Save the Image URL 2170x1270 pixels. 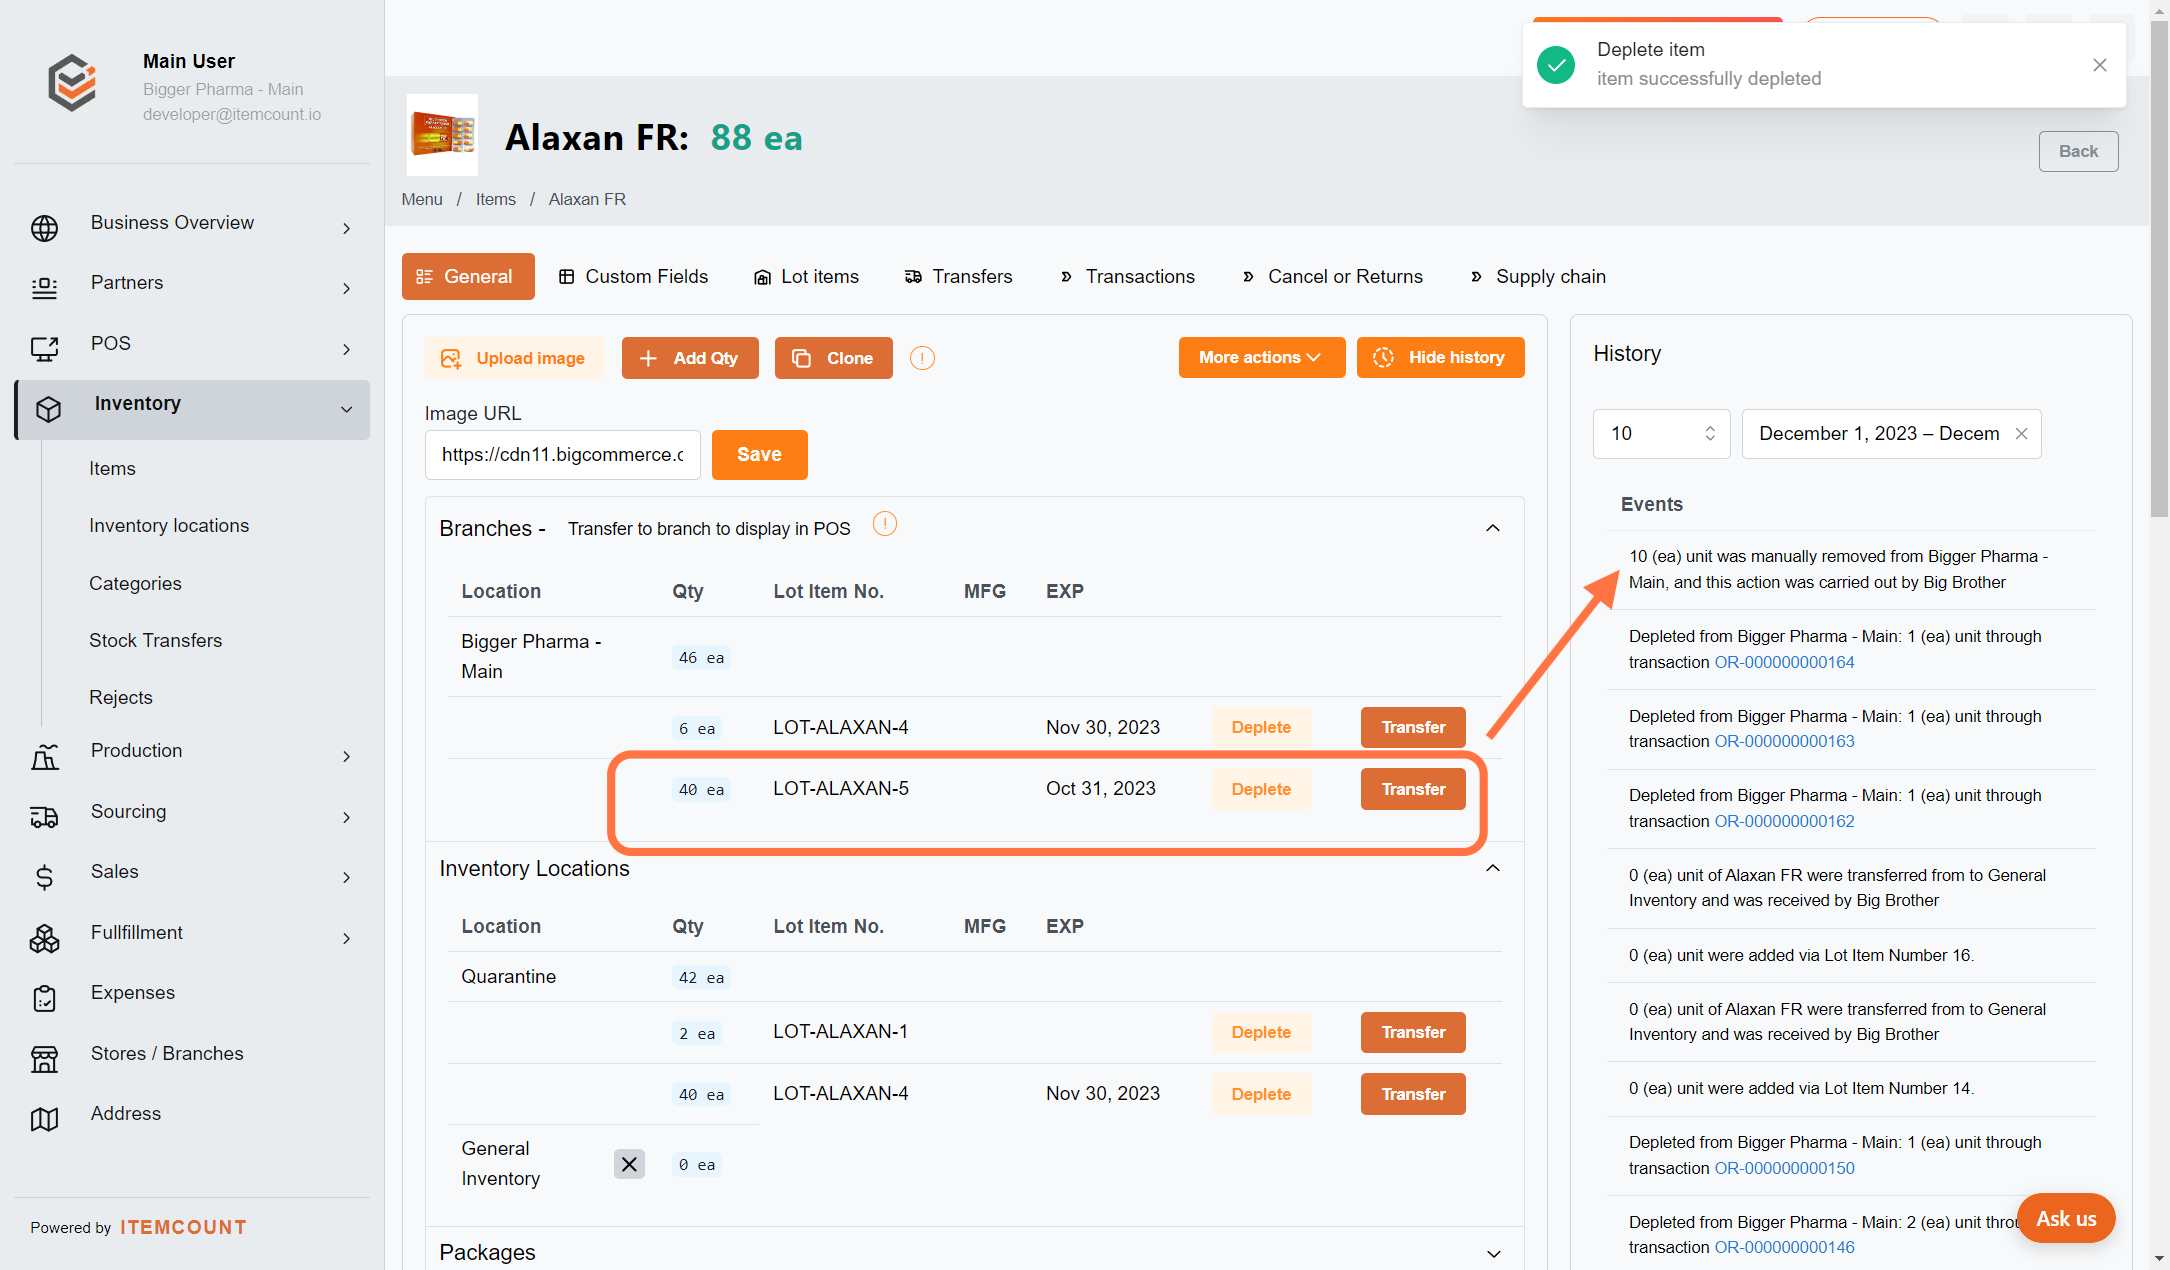(x=759, y=455)
